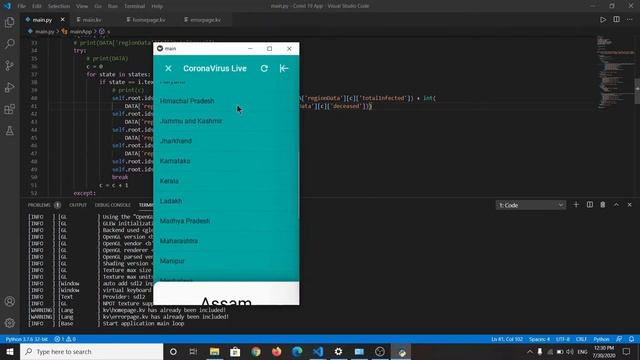Close the main.py editor tab
The image size is (640, 360).
(62, 20)
